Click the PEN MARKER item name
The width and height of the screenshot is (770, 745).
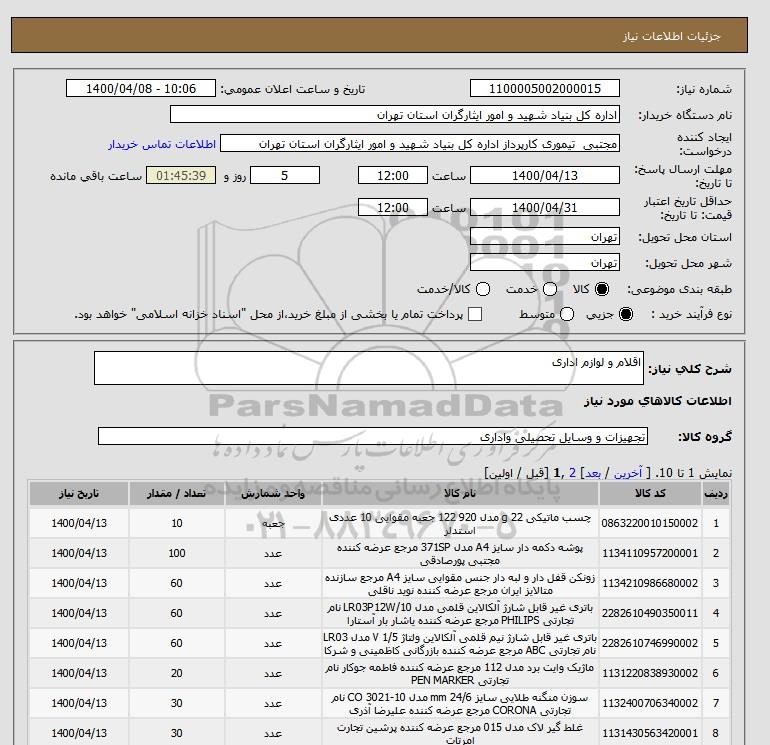[x=460, y=673]
